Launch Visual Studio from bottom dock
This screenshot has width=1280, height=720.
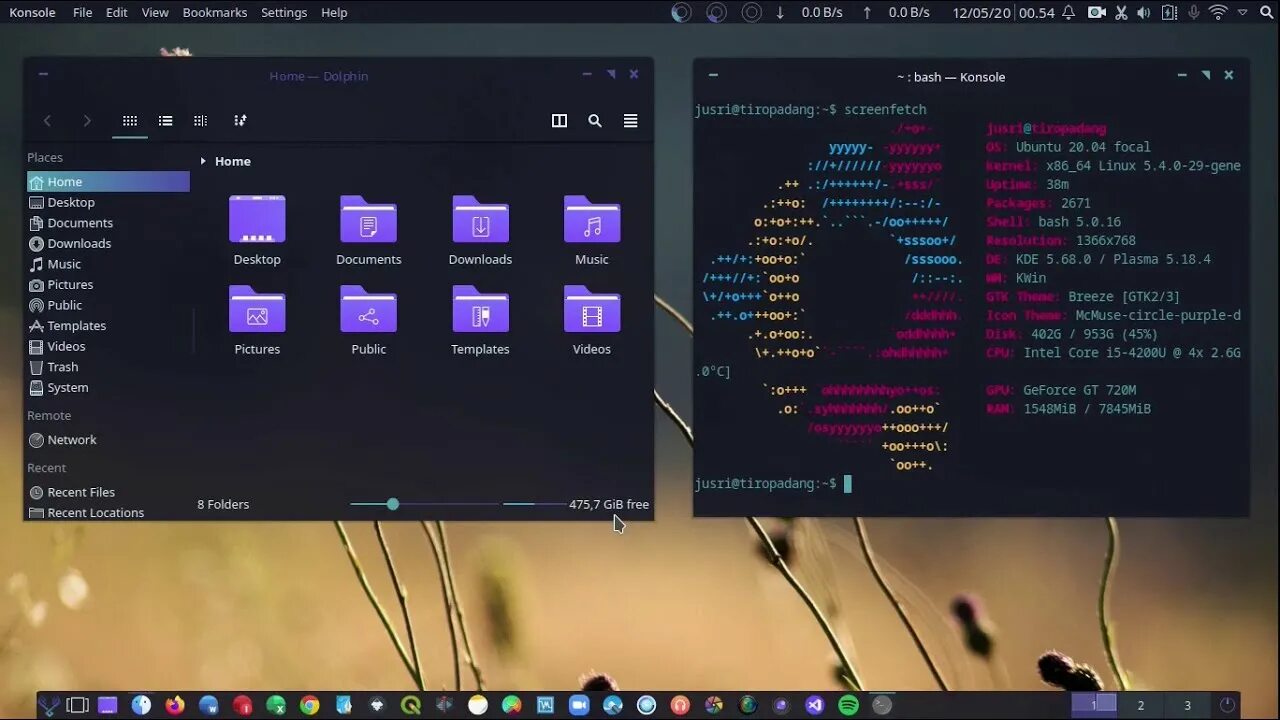815,705
